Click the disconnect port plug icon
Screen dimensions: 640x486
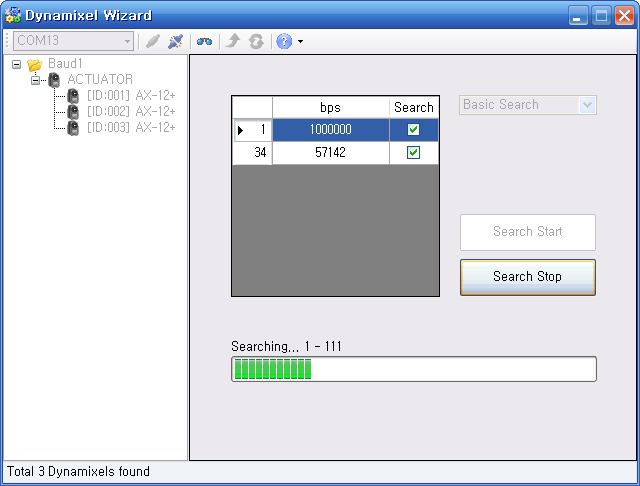pyautogui.click(x=176, y=41)
